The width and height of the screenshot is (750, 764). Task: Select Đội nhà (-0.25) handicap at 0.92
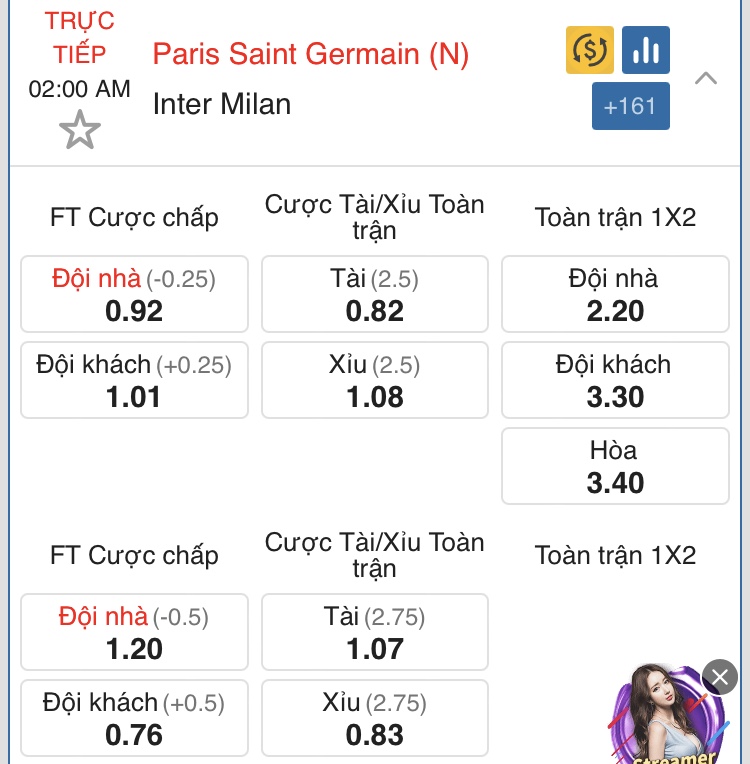coord(135,294)
